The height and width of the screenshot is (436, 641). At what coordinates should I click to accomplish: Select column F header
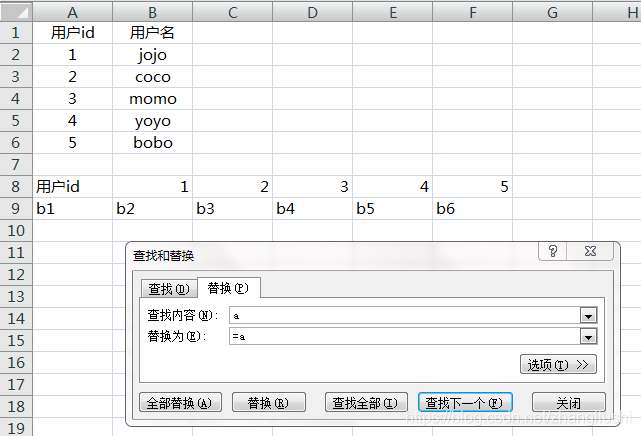pyautogui.click(x=473, y=12)
